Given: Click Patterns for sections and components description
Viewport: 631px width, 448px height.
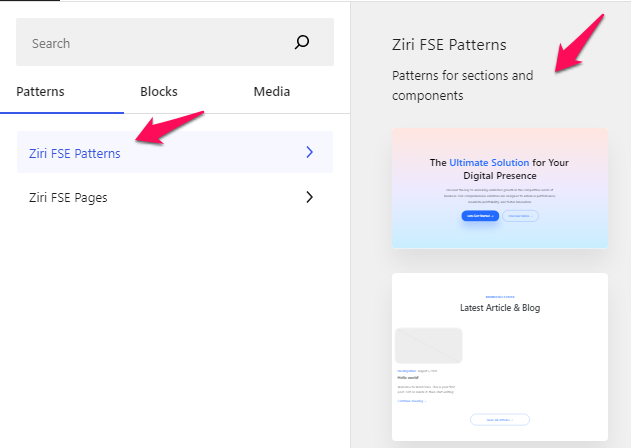Looking at the screenshot, I should tap(462, 85).
